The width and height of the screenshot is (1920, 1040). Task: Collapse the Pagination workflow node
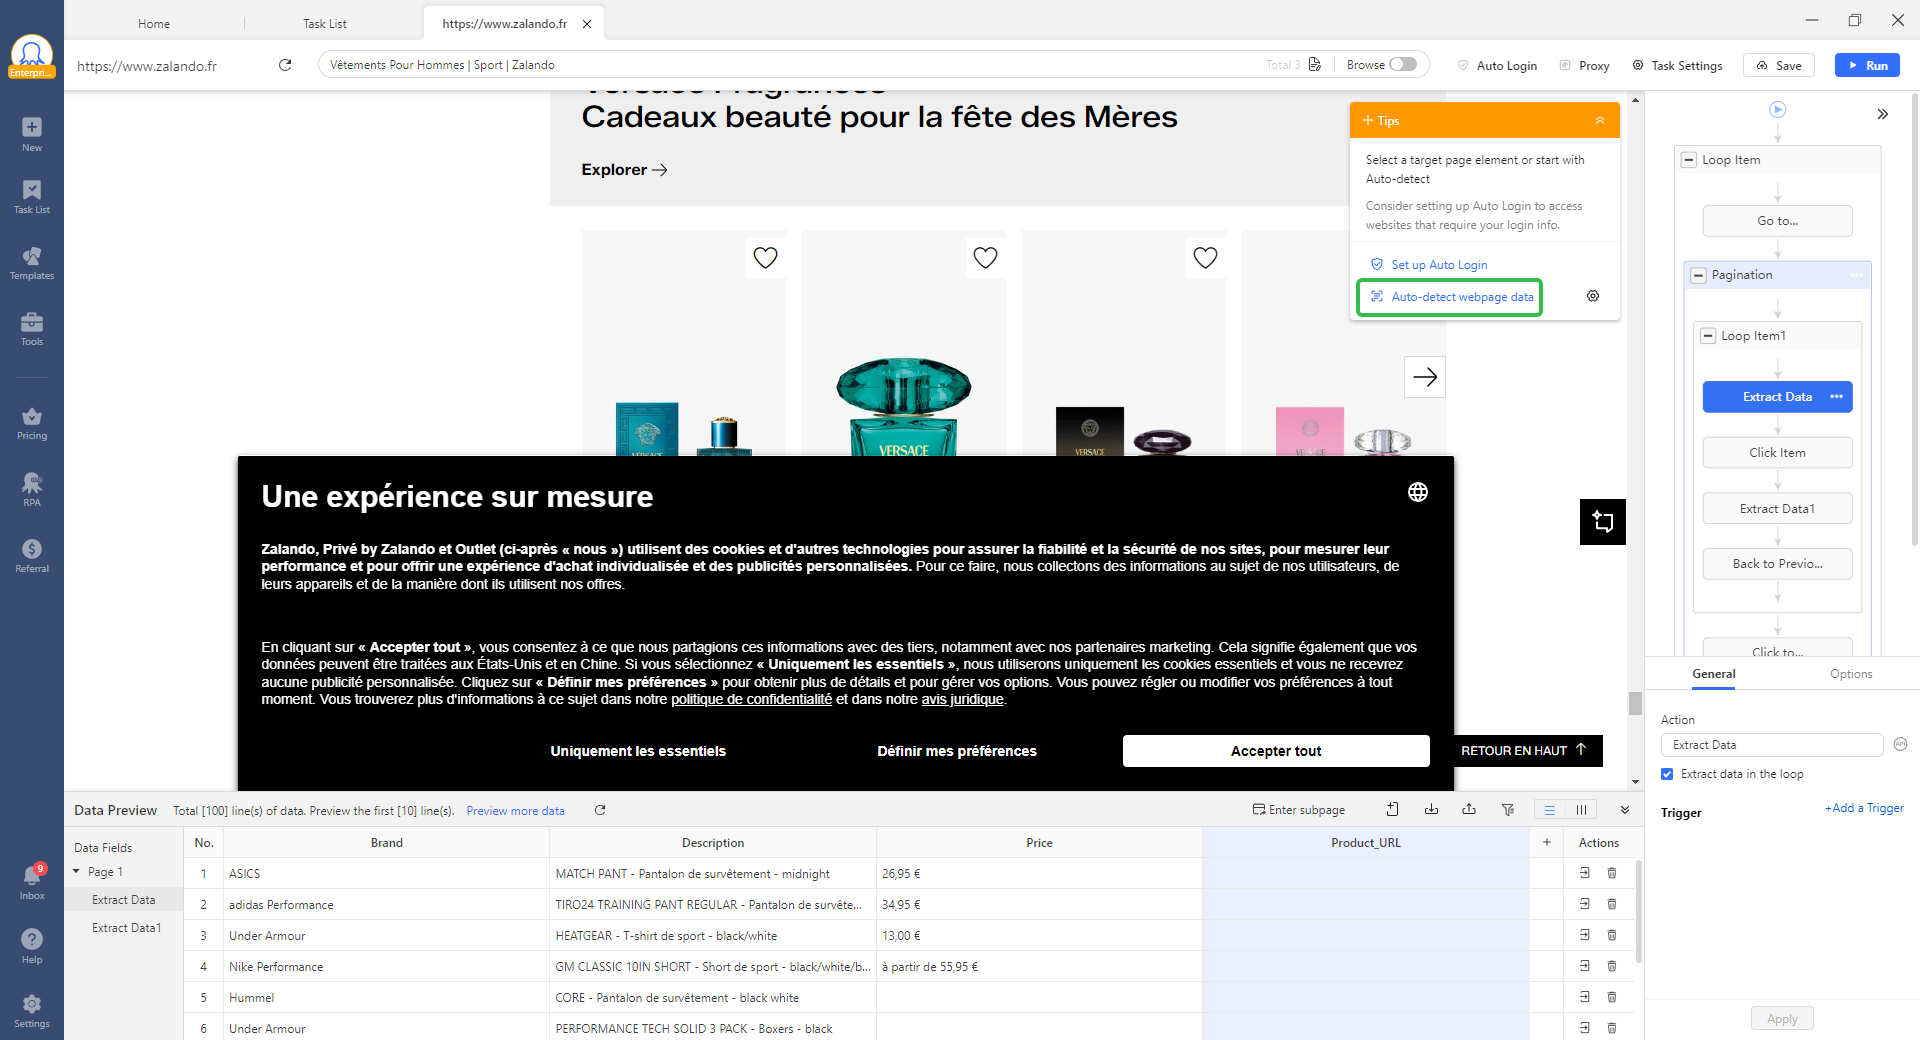point(1698,275)
